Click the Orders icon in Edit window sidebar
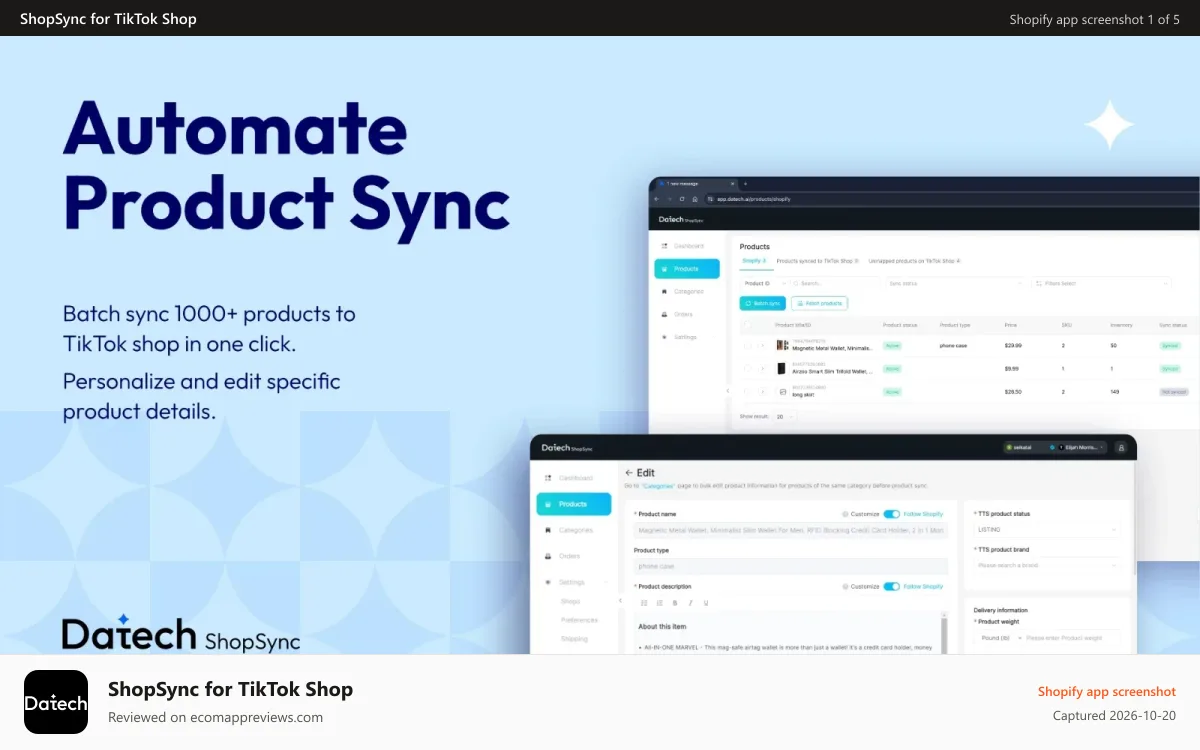 [548, 556]
